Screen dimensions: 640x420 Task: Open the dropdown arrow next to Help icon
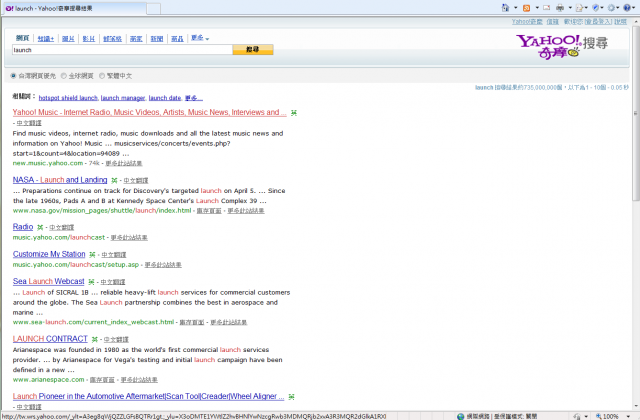click(634, 8)
